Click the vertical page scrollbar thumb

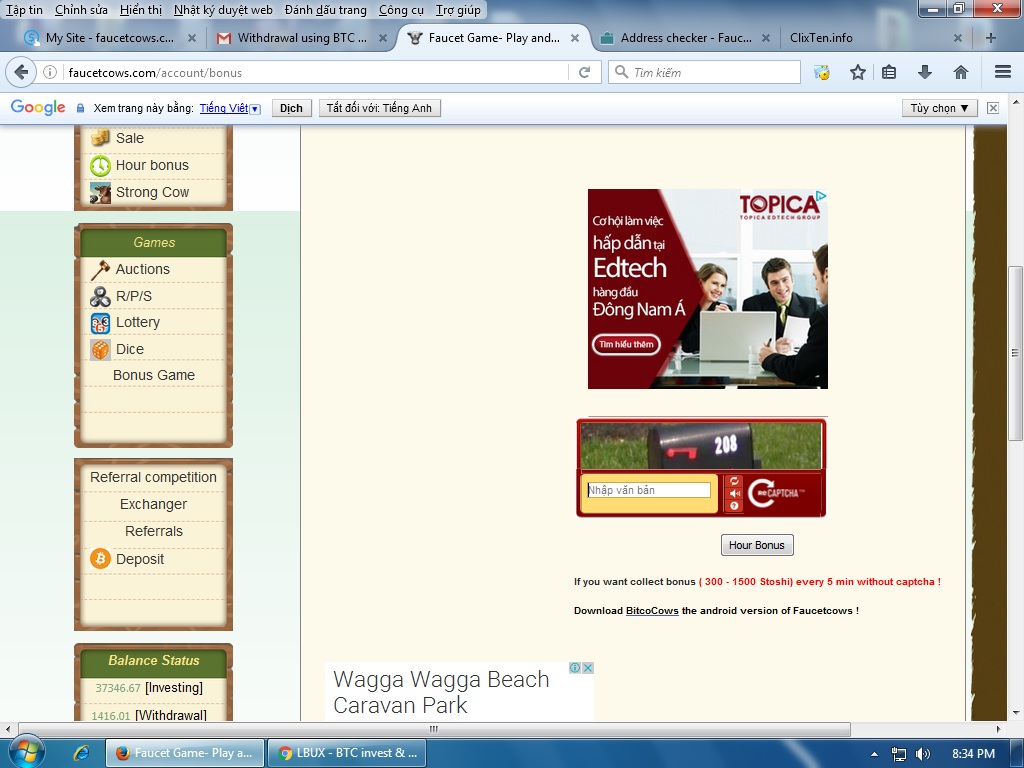point(1014,353)
